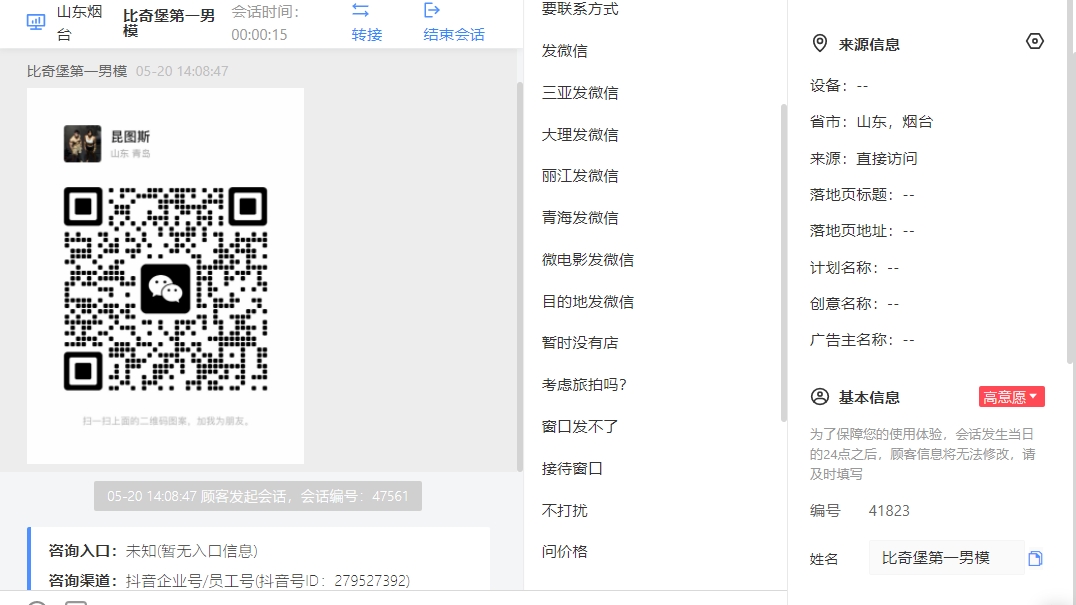The image size is (1076, 605).
Task: Choose the 要联系方式 quick reply
Action: pos(580,8)
